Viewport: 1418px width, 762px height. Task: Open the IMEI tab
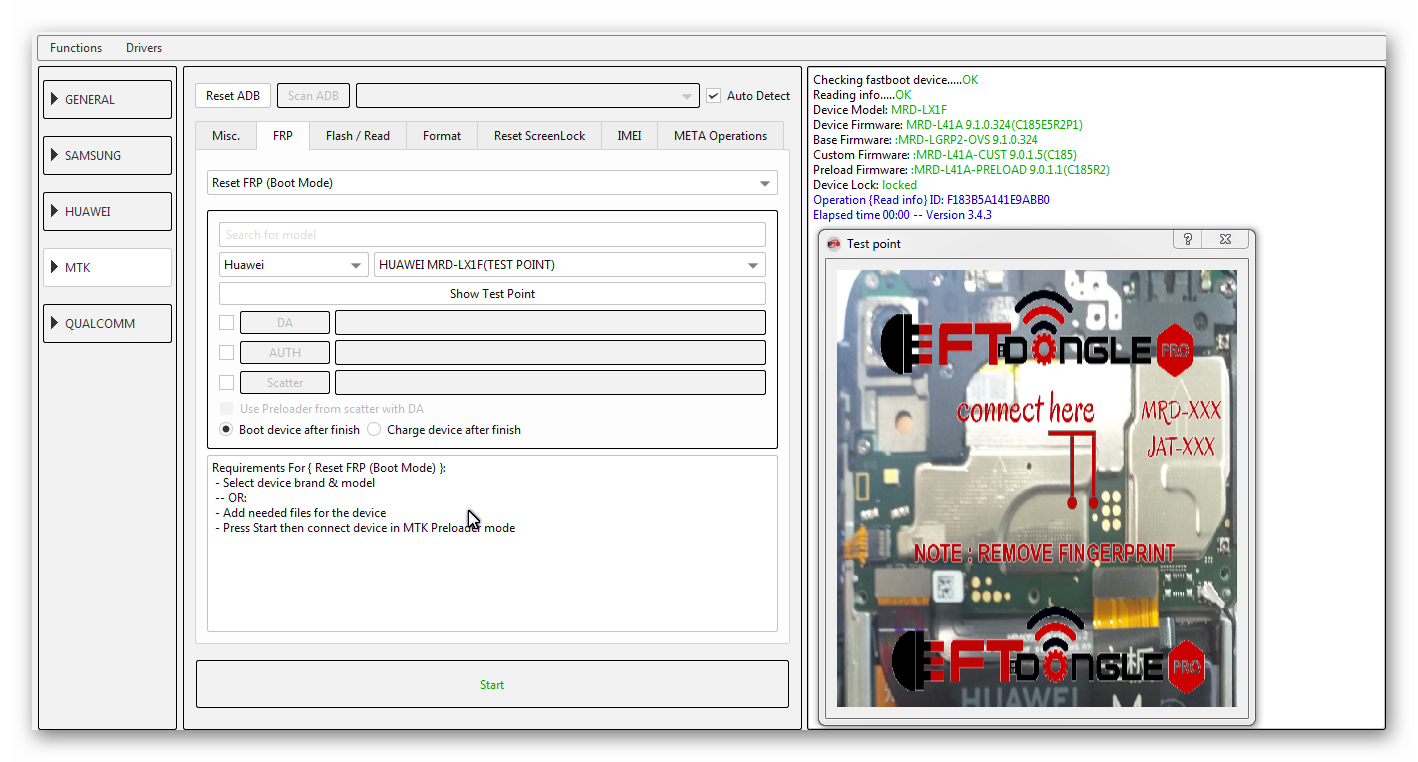(x=629, y=136)
